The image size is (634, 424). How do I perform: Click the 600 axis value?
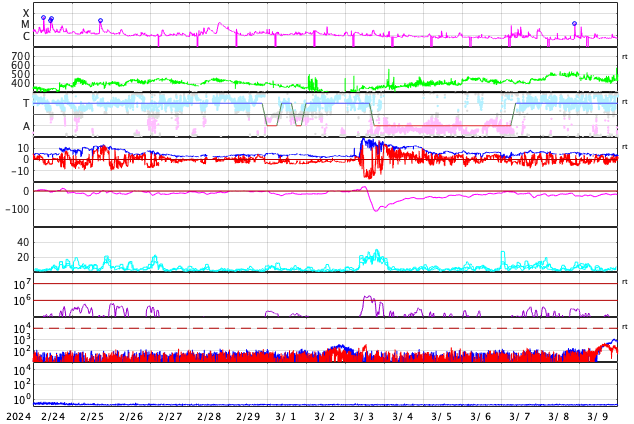point(21,65)
